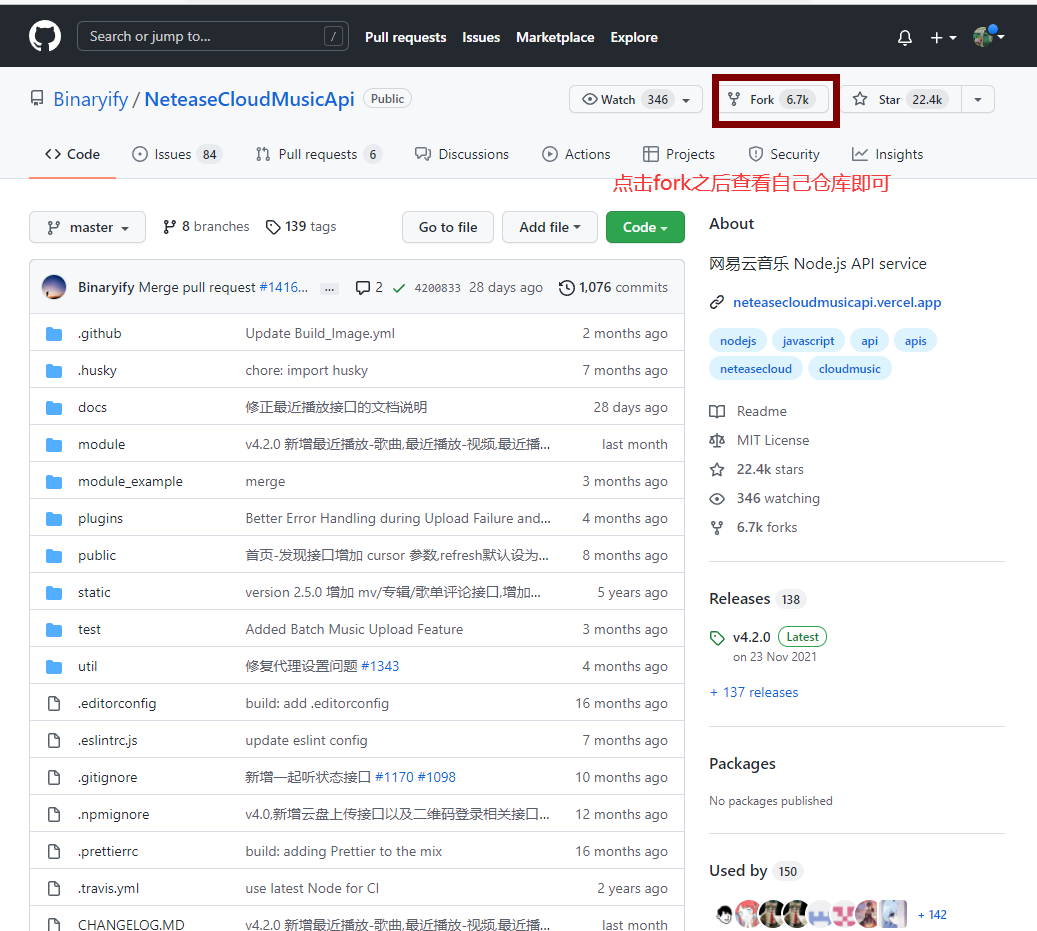Click the Go to file button
1037x931 pixels.
click(448, 227)
